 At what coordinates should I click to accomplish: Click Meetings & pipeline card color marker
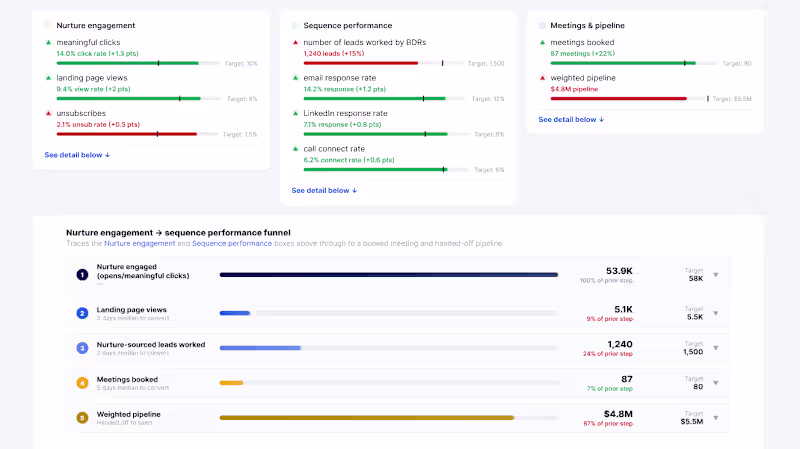542,26
